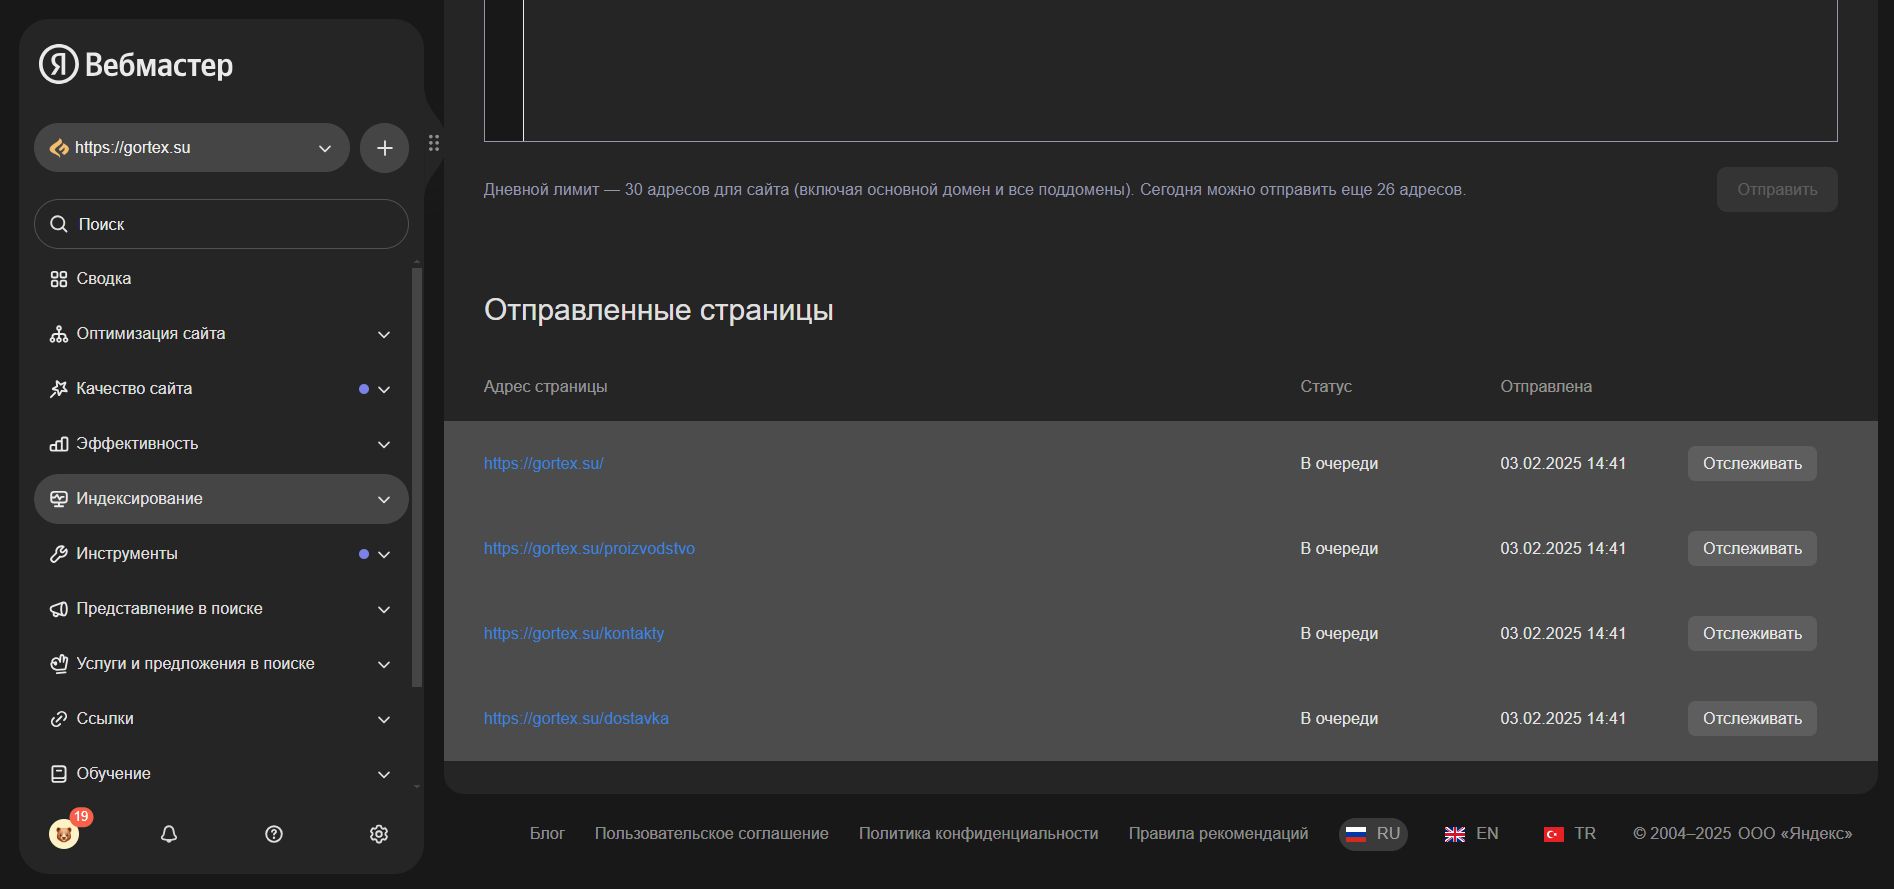Click the Качество сайта stars icon
The image size is (1894, 889).
pos(59,389)
